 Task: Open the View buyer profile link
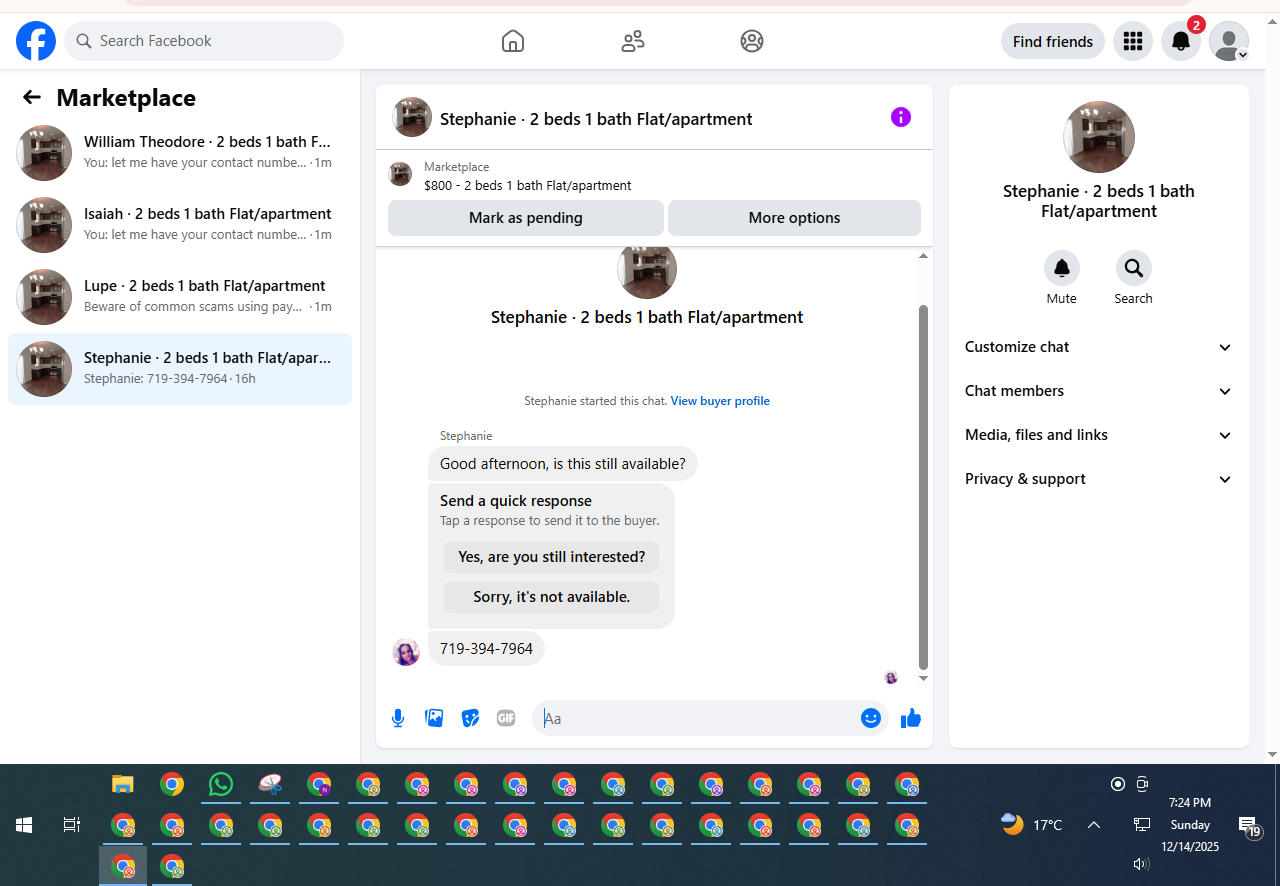pyautogui.click(x=720, y=401)
